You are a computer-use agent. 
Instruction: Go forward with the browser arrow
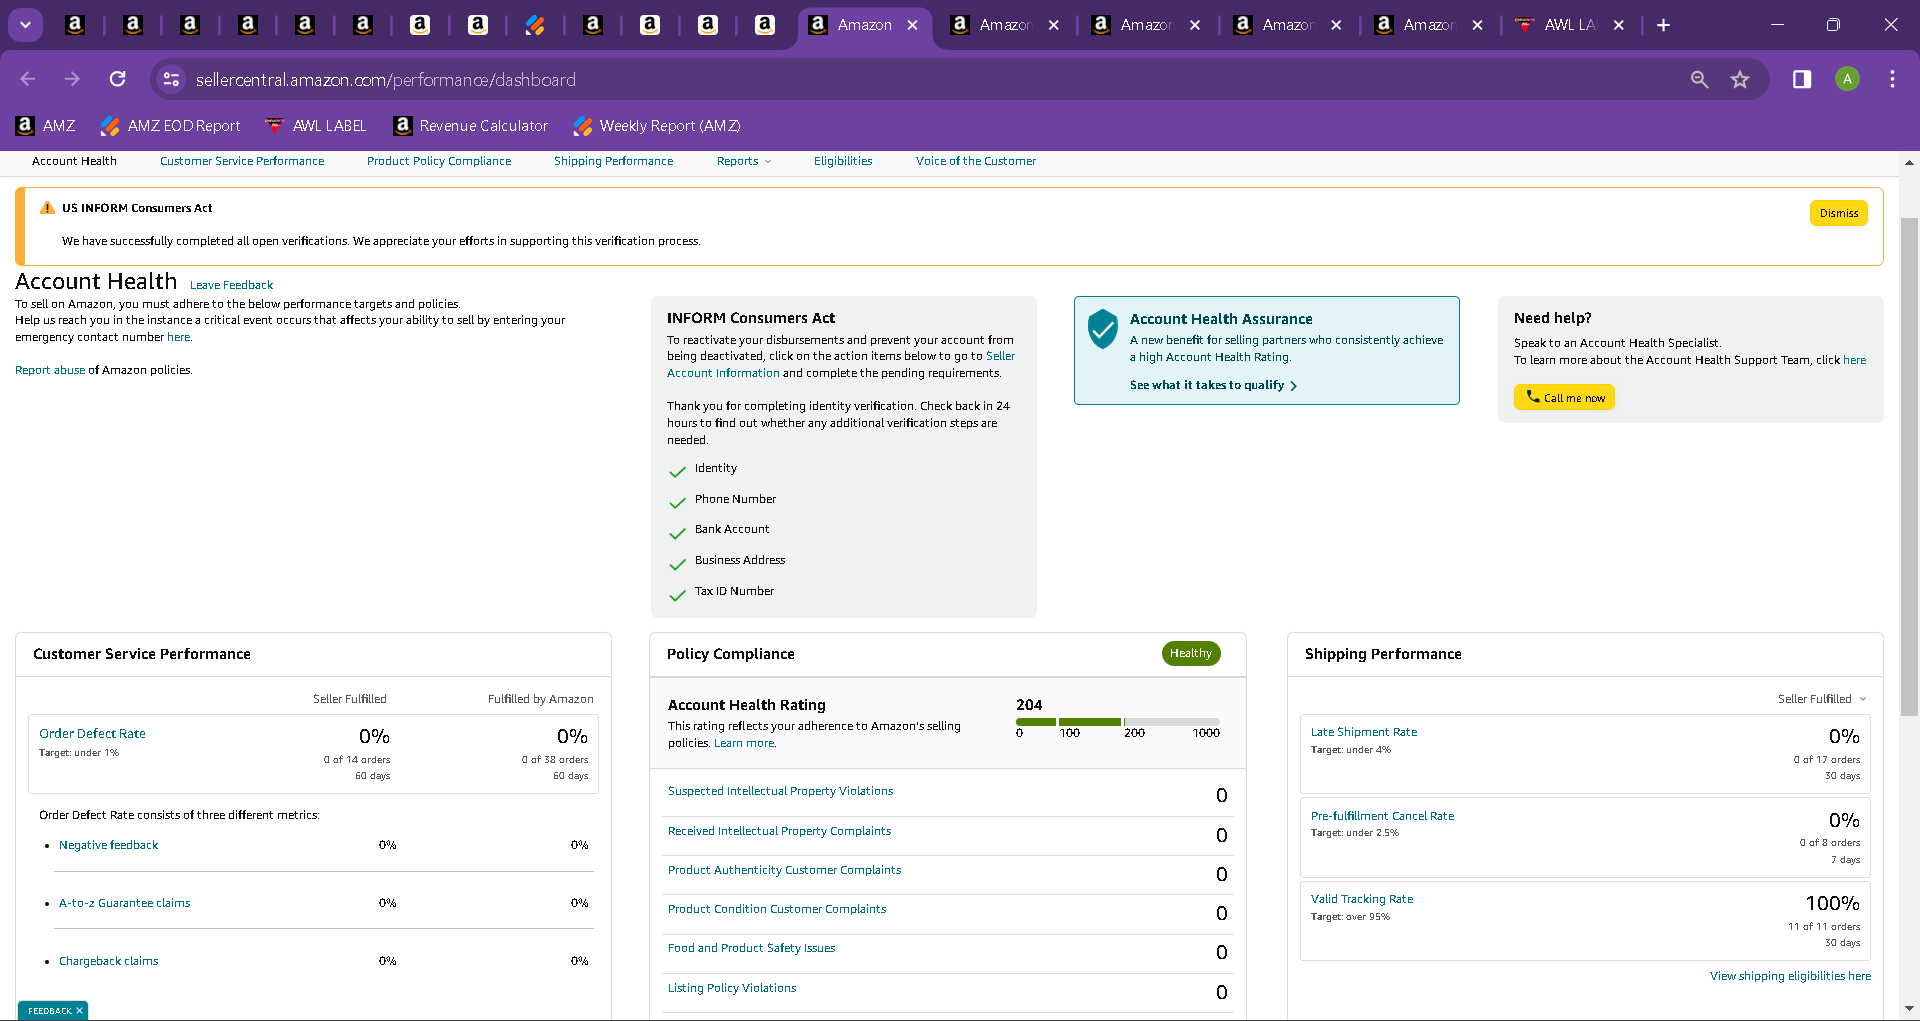click(x=72, y=79)
